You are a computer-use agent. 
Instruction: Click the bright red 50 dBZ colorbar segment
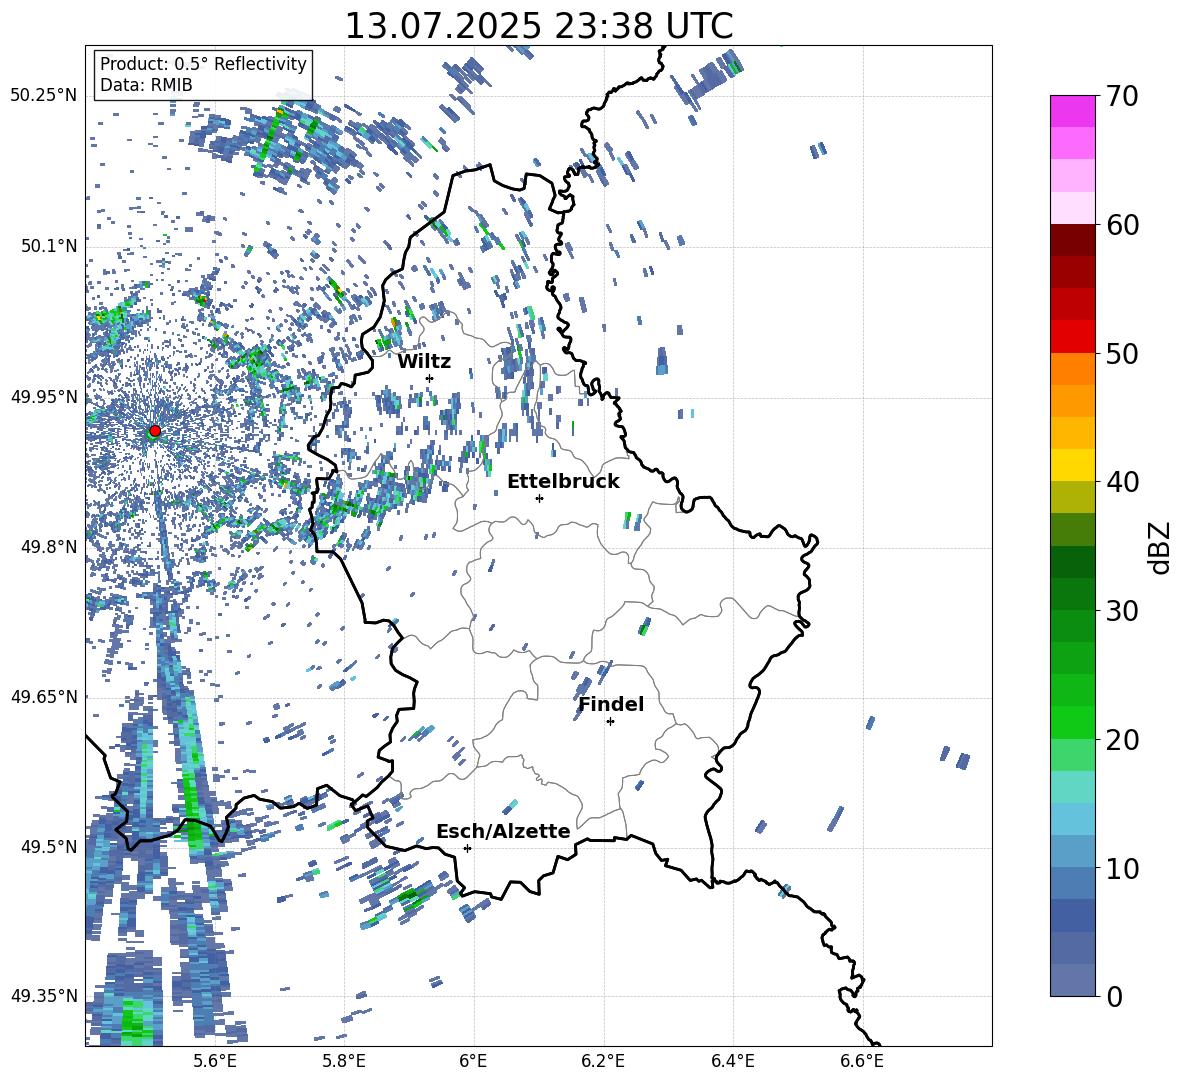(x=1072, y=337)
